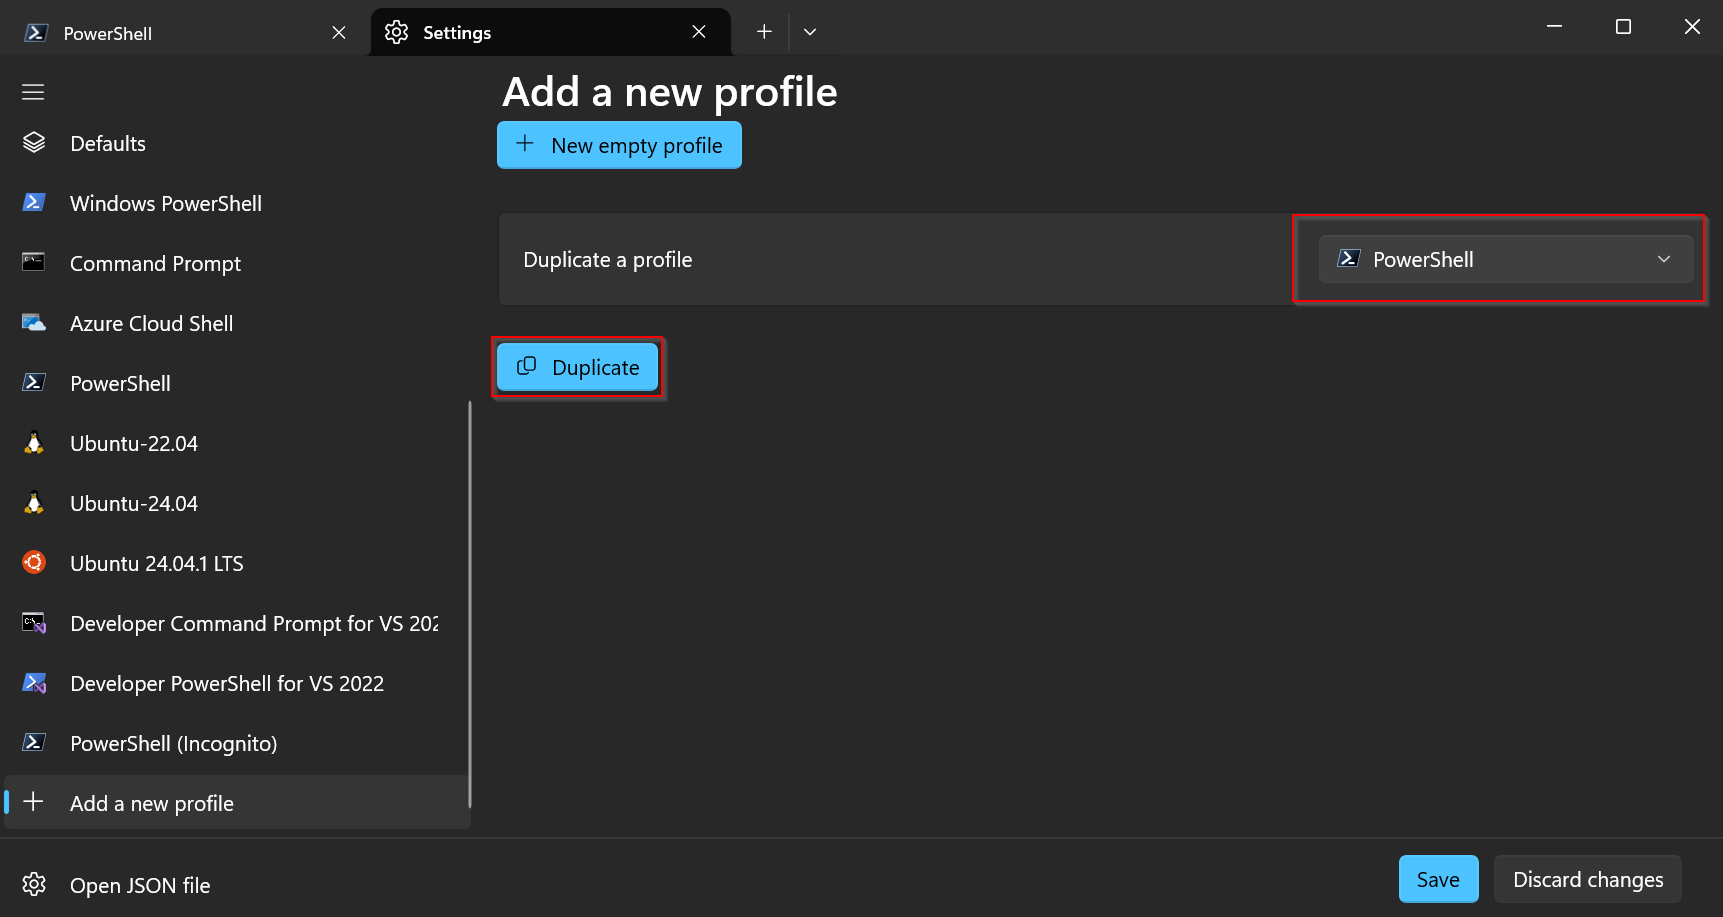Click Discard changes button

click(x=1588, y=879)
